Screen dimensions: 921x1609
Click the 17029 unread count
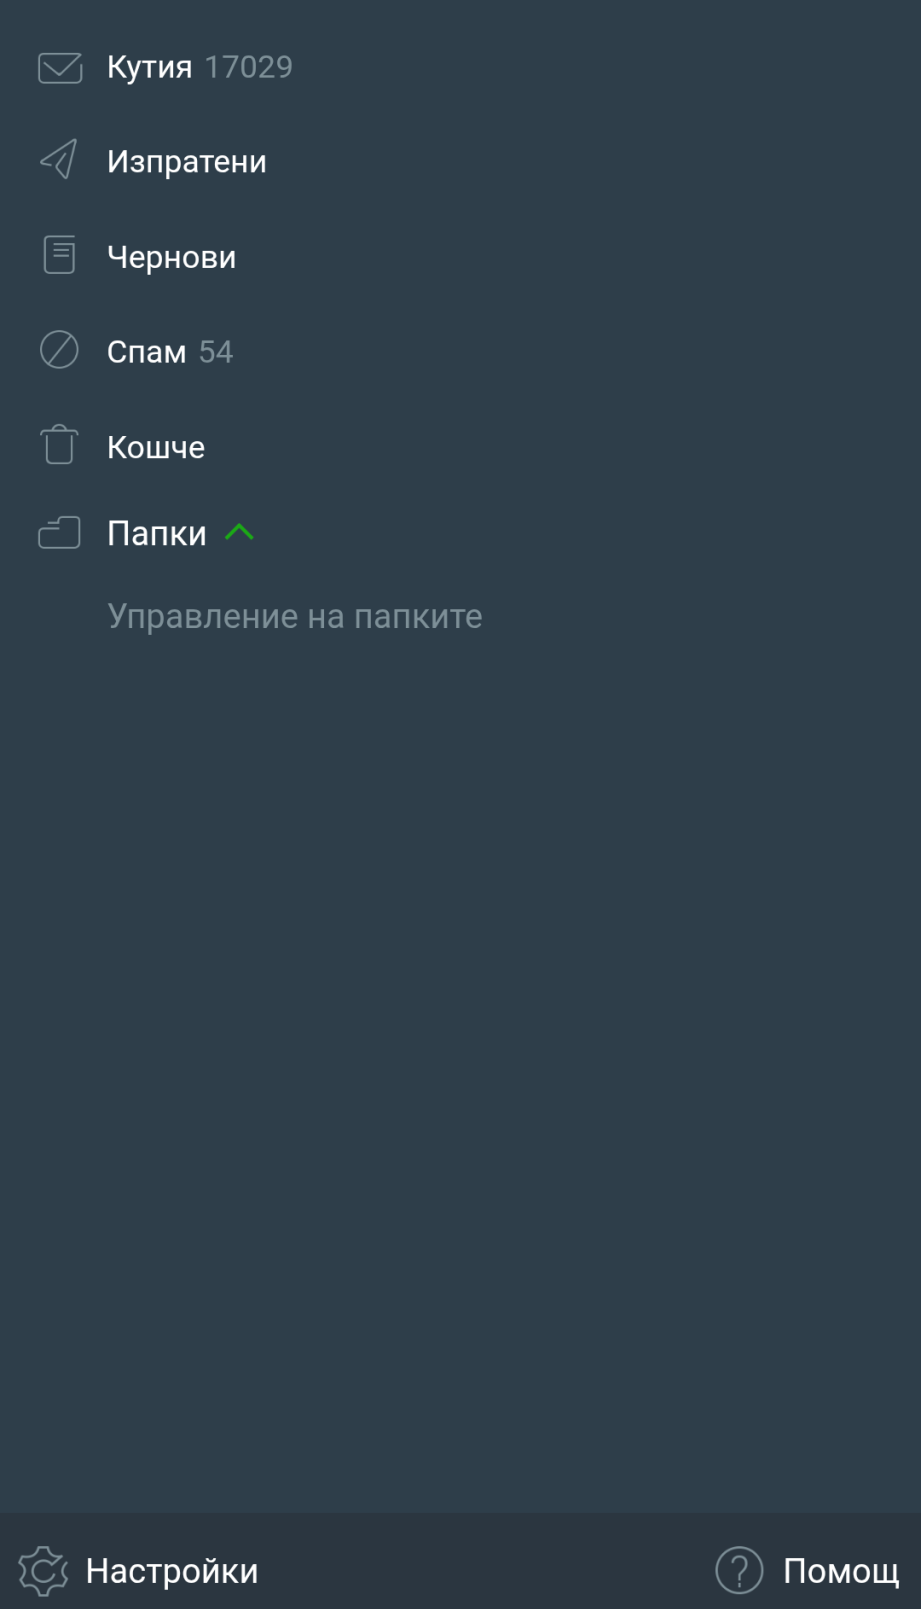pyautogui.click(x=249, y=67)
